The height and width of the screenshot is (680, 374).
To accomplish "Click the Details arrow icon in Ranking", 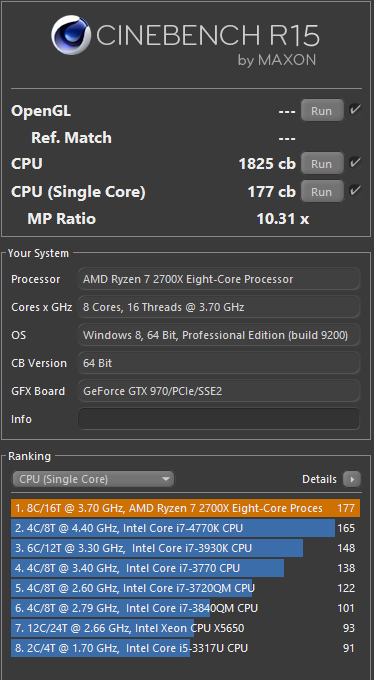I will click(x=352, y=479).
